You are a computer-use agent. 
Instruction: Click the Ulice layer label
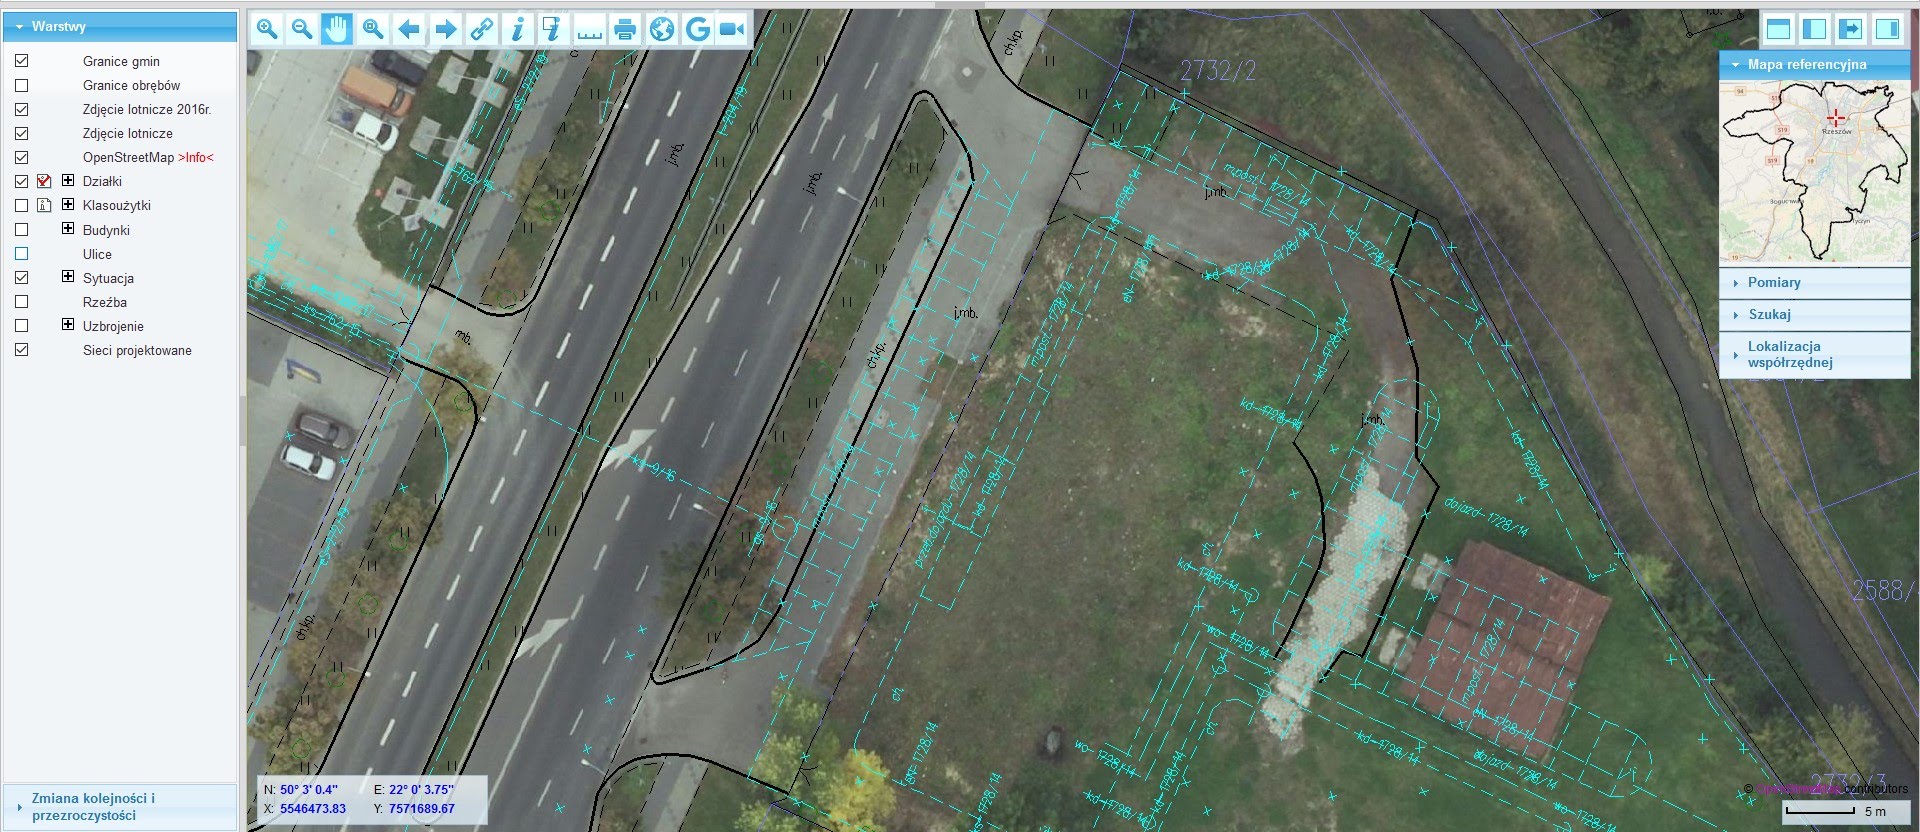coord(97,254)
